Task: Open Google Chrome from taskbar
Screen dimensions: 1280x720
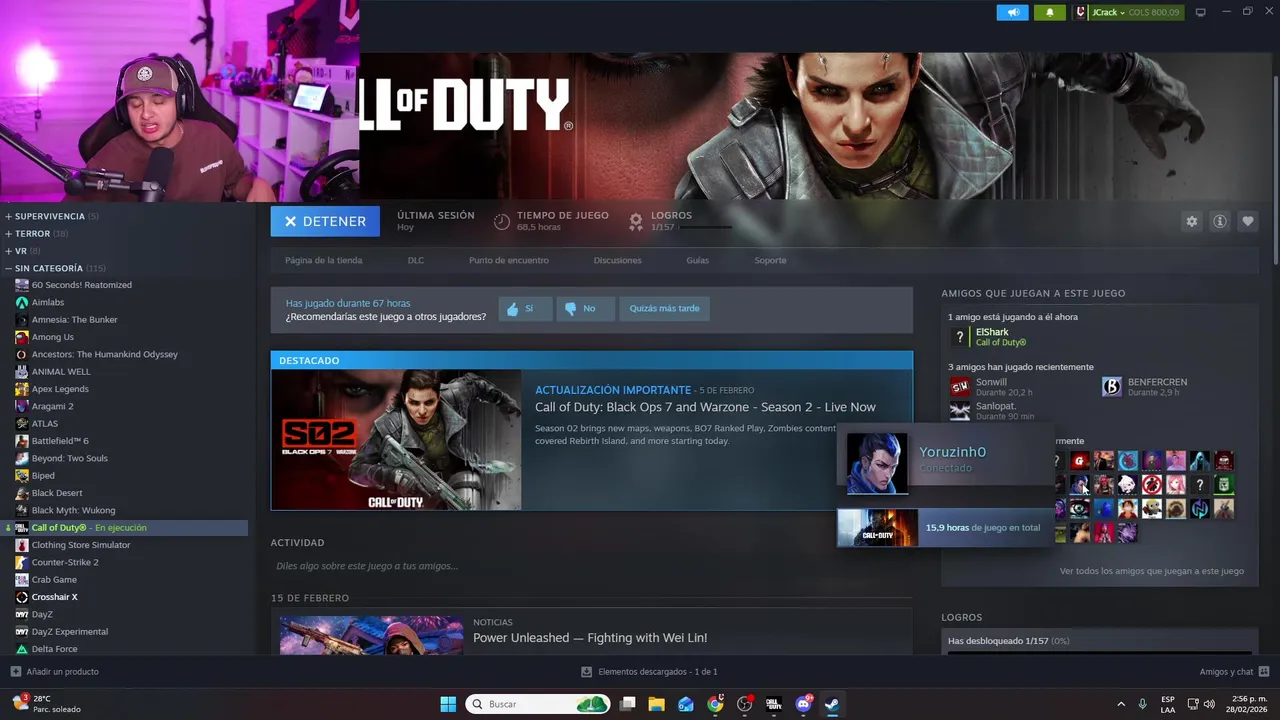Action: 715,704
